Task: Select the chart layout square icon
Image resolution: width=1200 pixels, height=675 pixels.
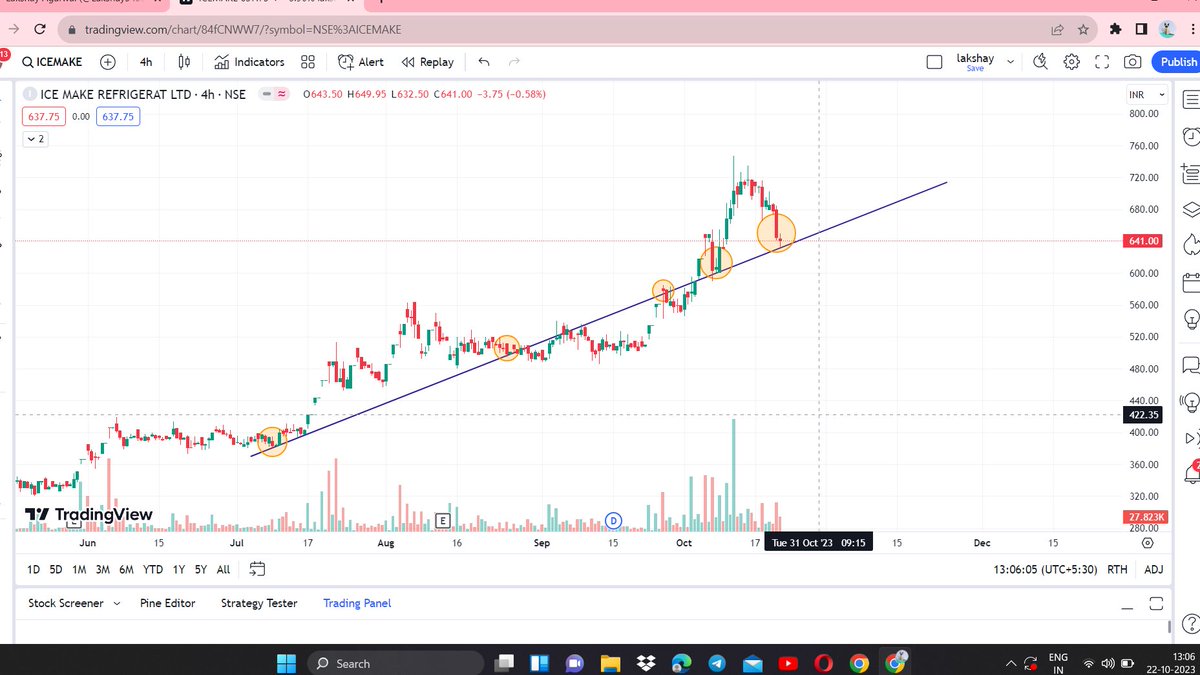Action: pos(934,62)
